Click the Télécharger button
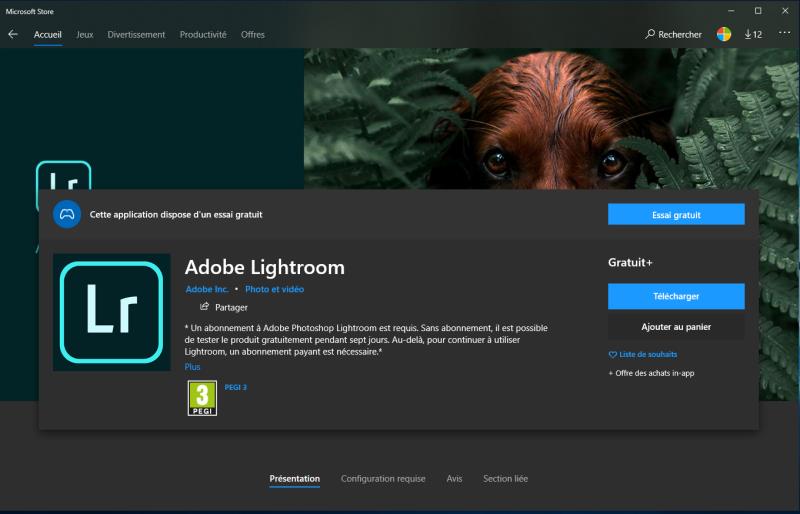The width and height of the screenshot is (800, 514). click(676, 296)
